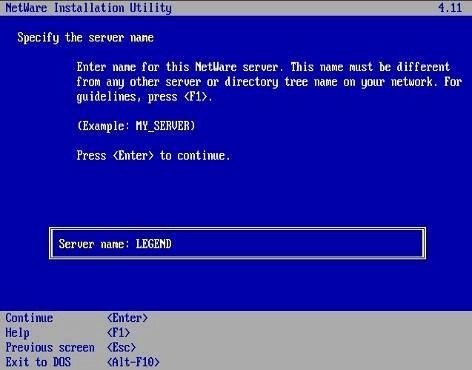The height and width of the screenshot is (370, 472).
Task: Click the Server name: label
Action: coord(94,244)
